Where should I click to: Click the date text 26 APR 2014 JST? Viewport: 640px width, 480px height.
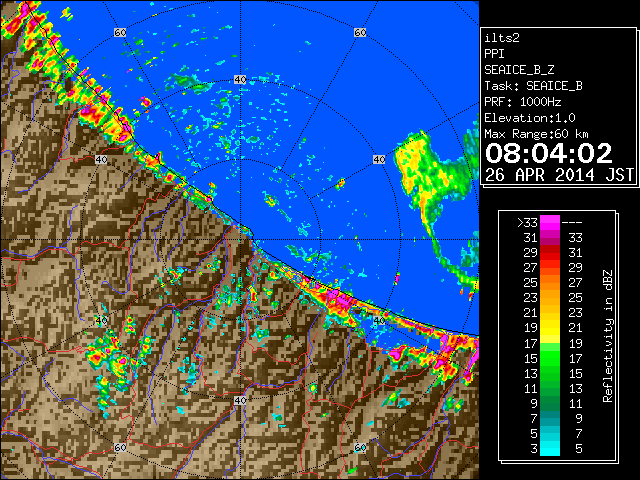point(559,175)
